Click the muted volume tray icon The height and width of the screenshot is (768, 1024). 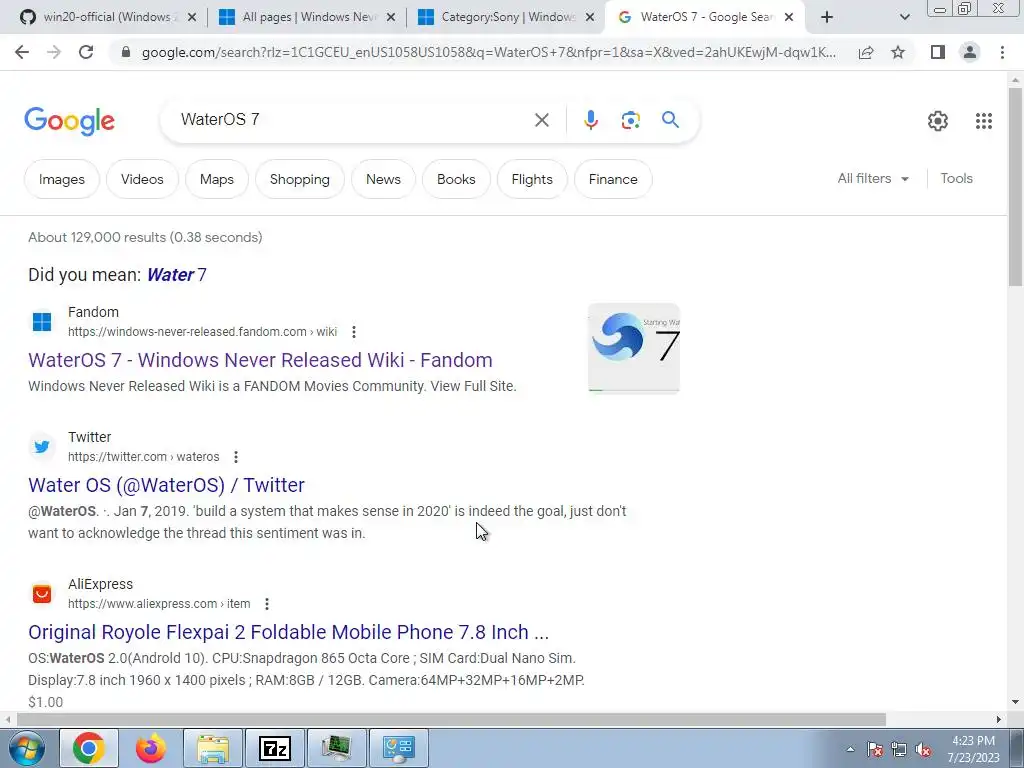click(923, 750)
